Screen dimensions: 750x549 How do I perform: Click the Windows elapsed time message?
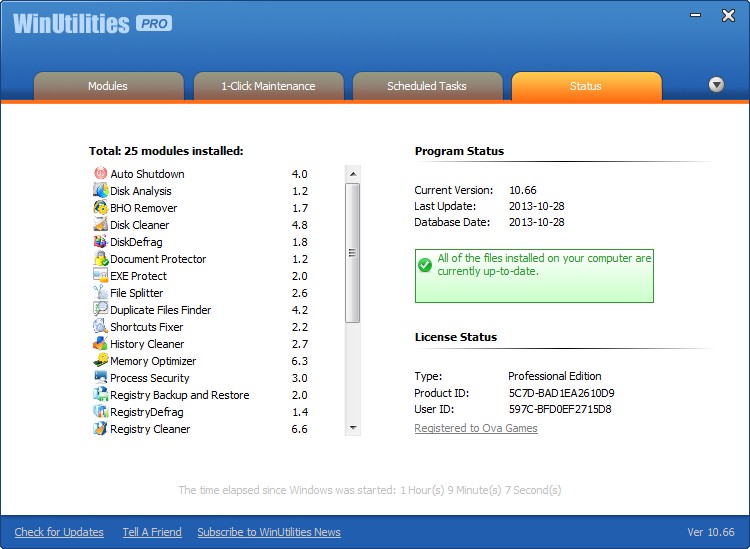coord(370,490)
